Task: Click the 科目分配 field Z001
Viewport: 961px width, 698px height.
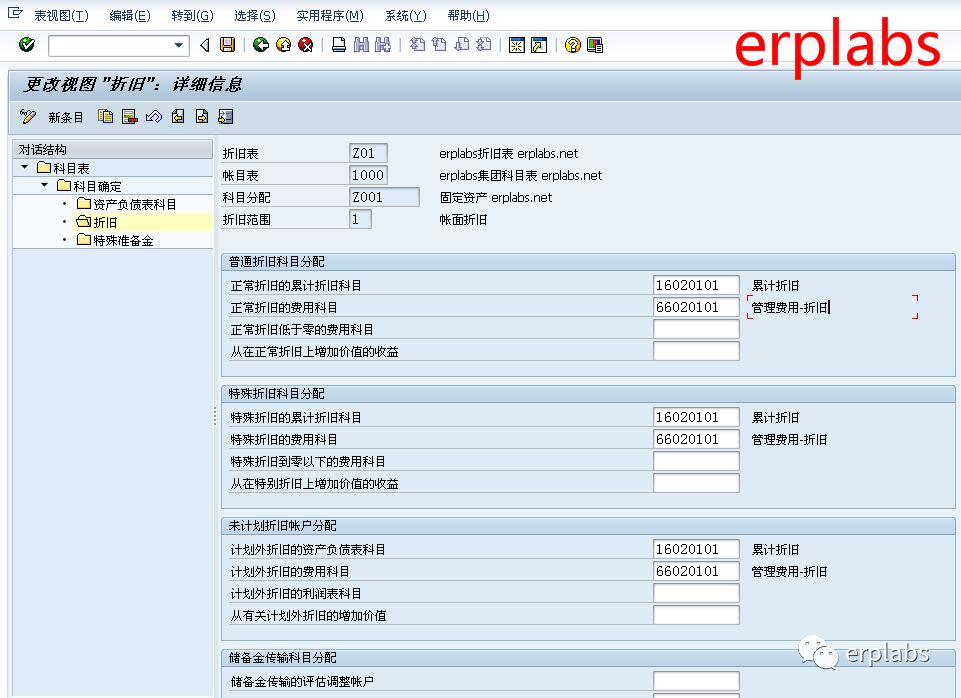Action: (x=384, y=197)
